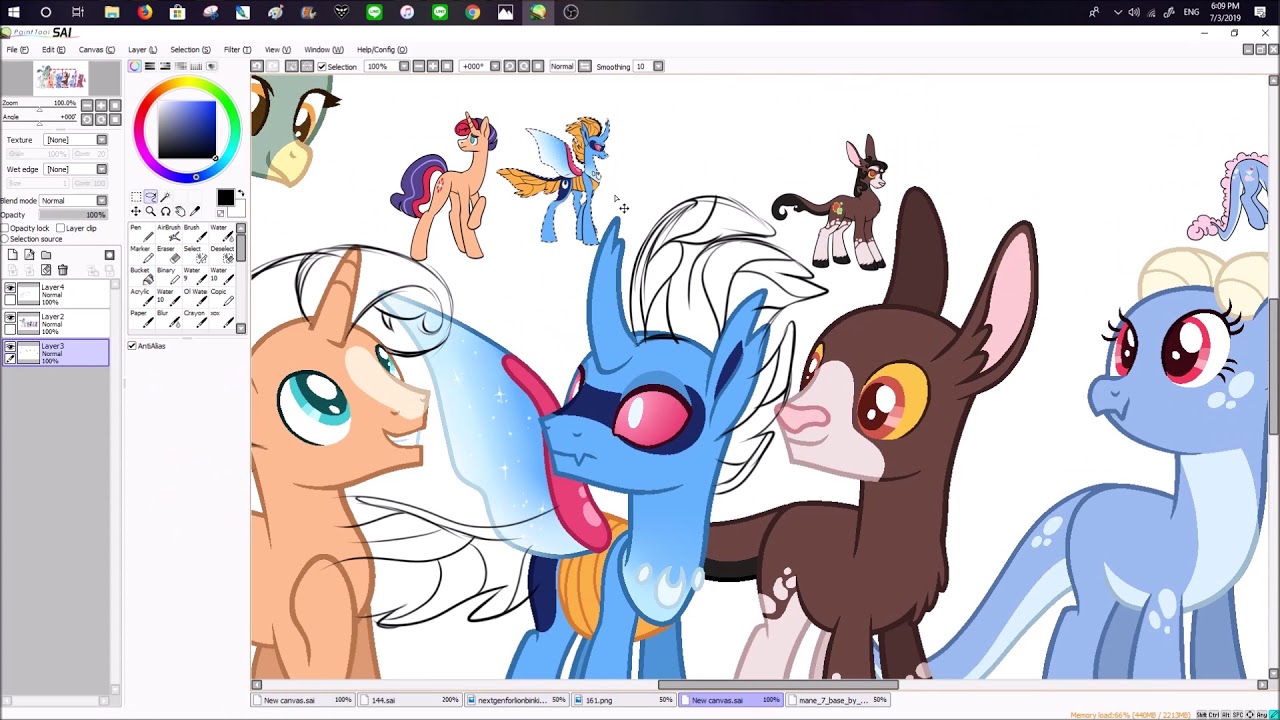Select the AirBrush tool
The height and width of the screenshot is (720, 1280).
coord(169,233)
